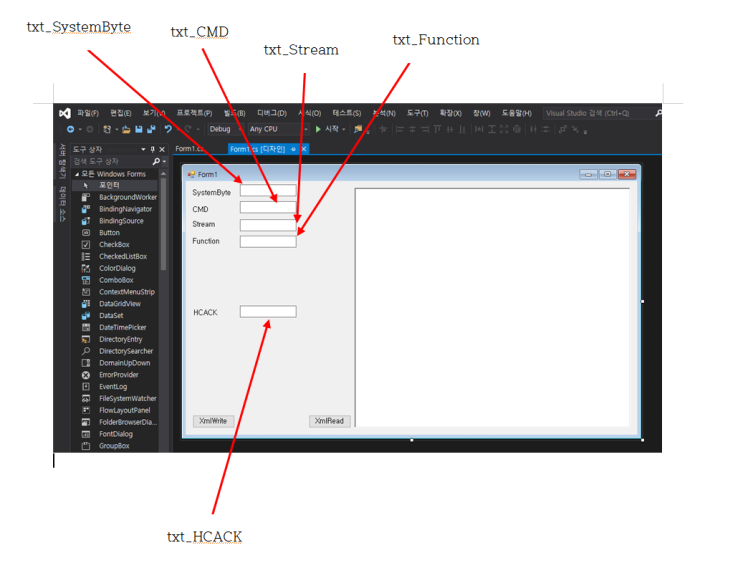Click the save file disk icon
This screenshot has width=743, height=563.
point(139,129)
